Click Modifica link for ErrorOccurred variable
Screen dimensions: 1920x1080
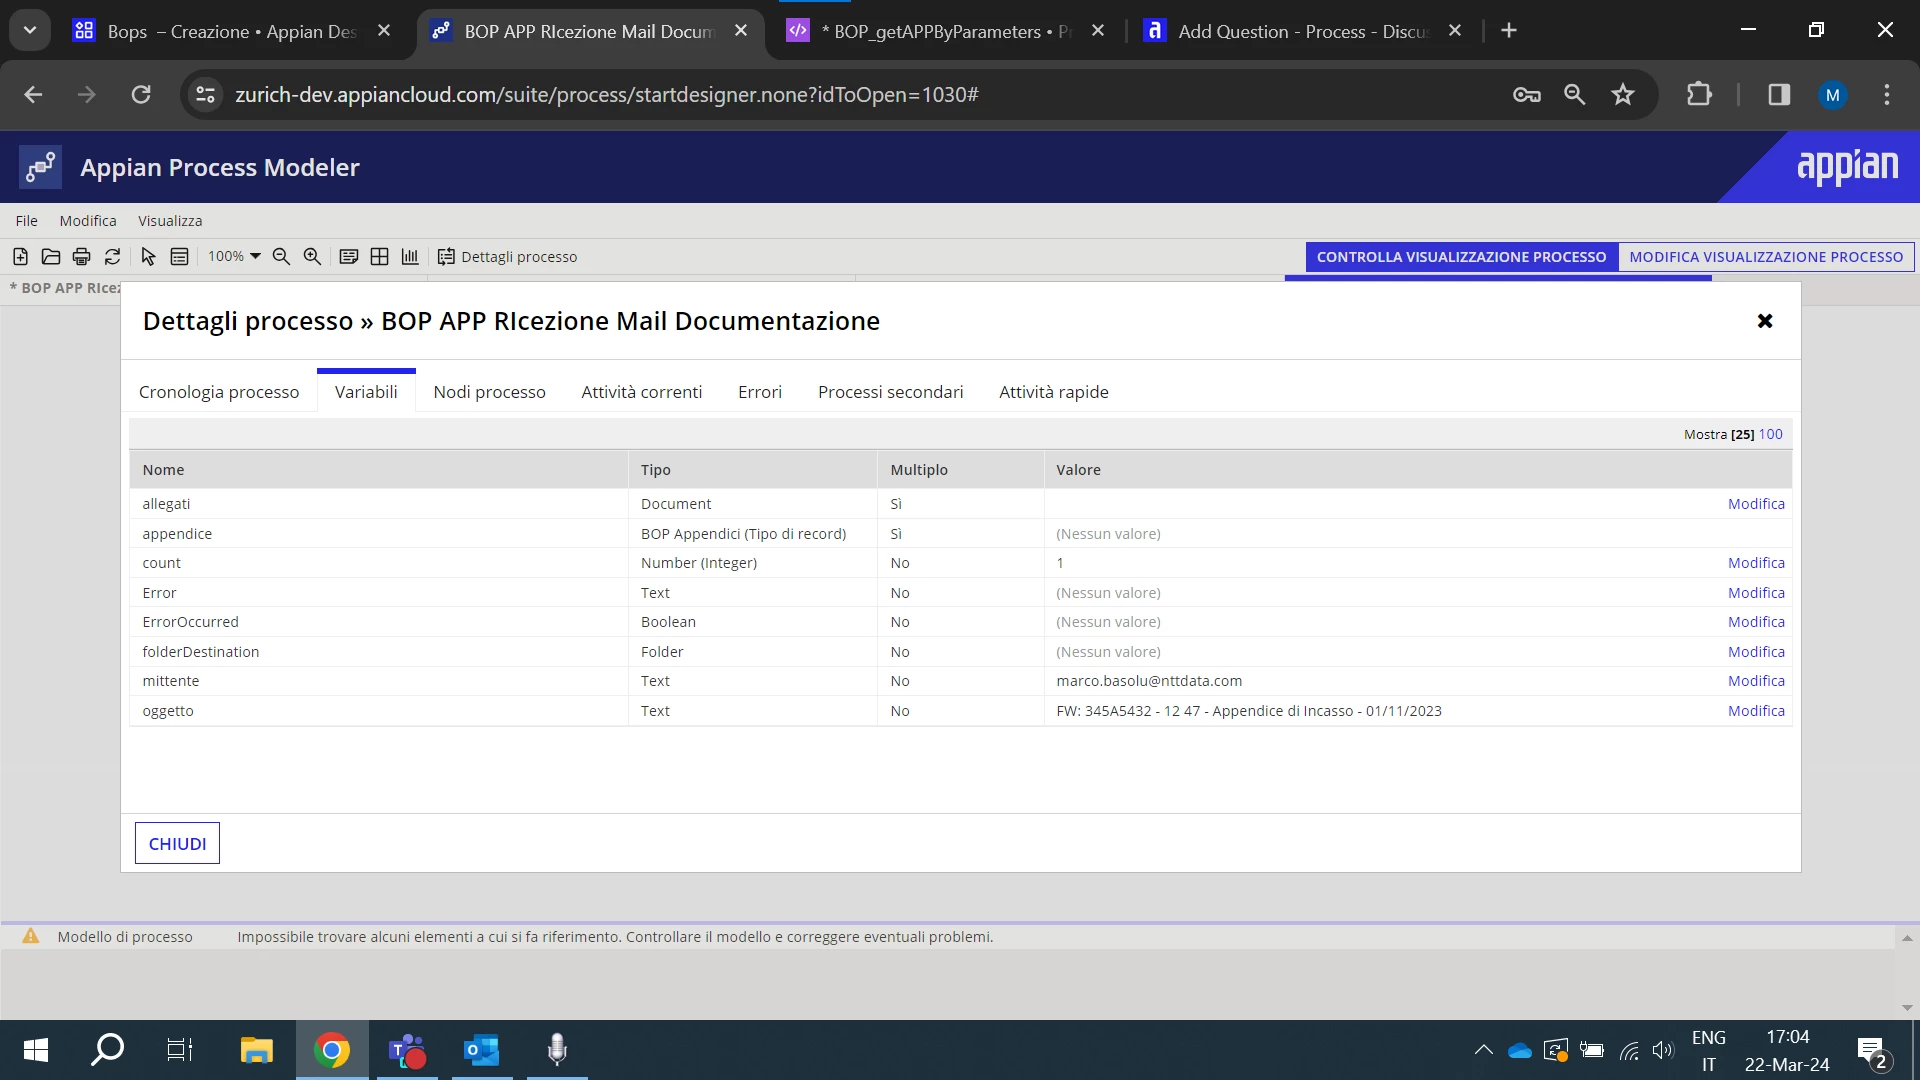1756,622
